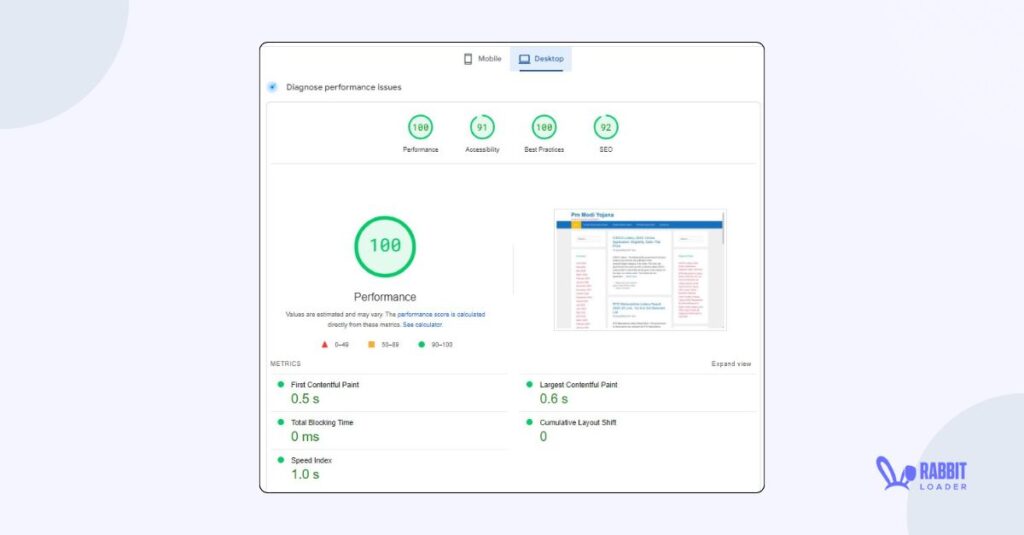Open the 'See calculator' link
This screenshot has height=535, width=1024.
click(x=422, y=325)
